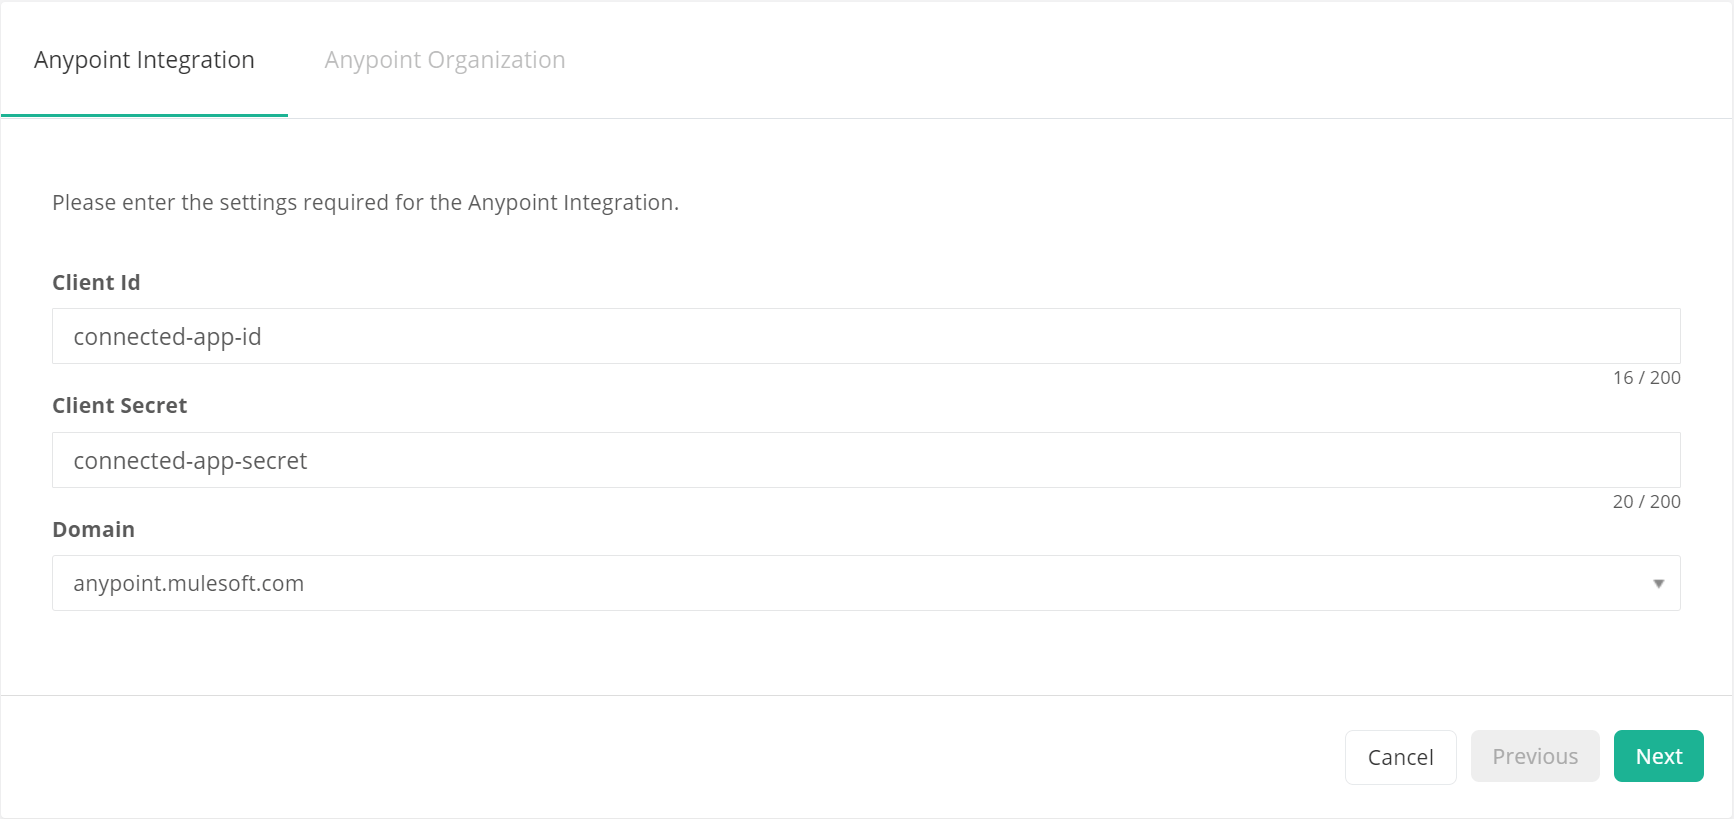Click the green tab underline indicator
This screenshot has height=819, width=1734.
(x=143, y=116)
